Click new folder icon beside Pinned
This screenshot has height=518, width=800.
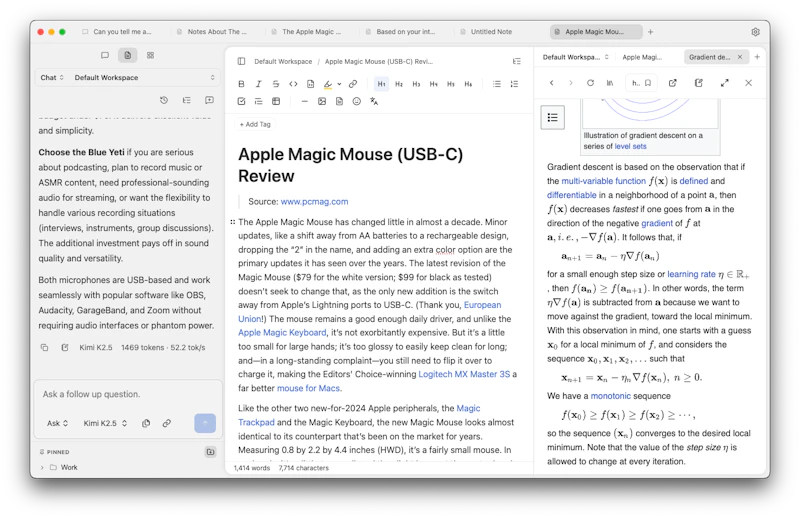pyautogui.click(x=210, y=452)
